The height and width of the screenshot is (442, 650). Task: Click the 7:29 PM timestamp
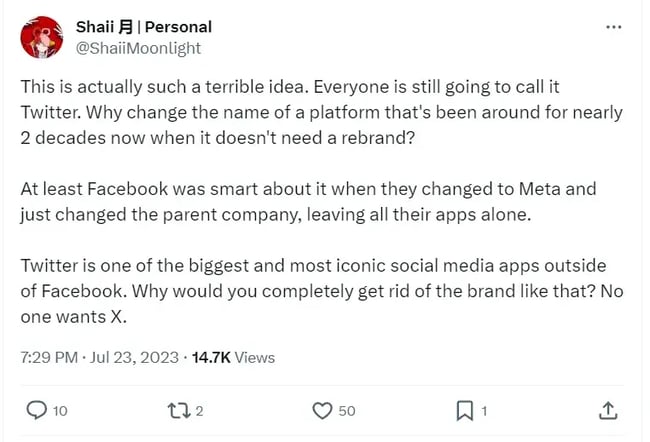point(50,357)
